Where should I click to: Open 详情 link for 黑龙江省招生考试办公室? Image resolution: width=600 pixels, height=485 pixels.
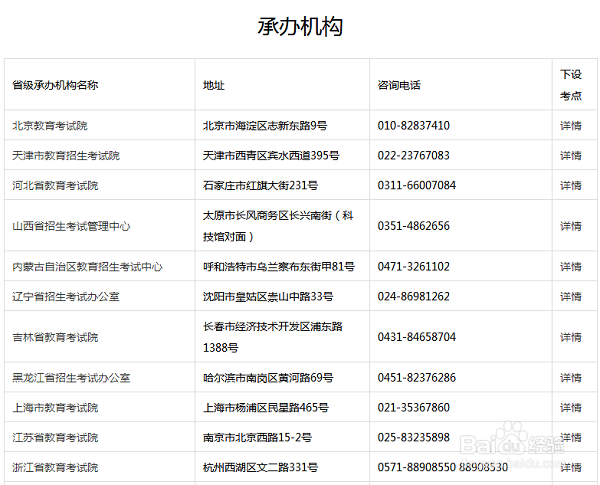(x=571, y=377)
